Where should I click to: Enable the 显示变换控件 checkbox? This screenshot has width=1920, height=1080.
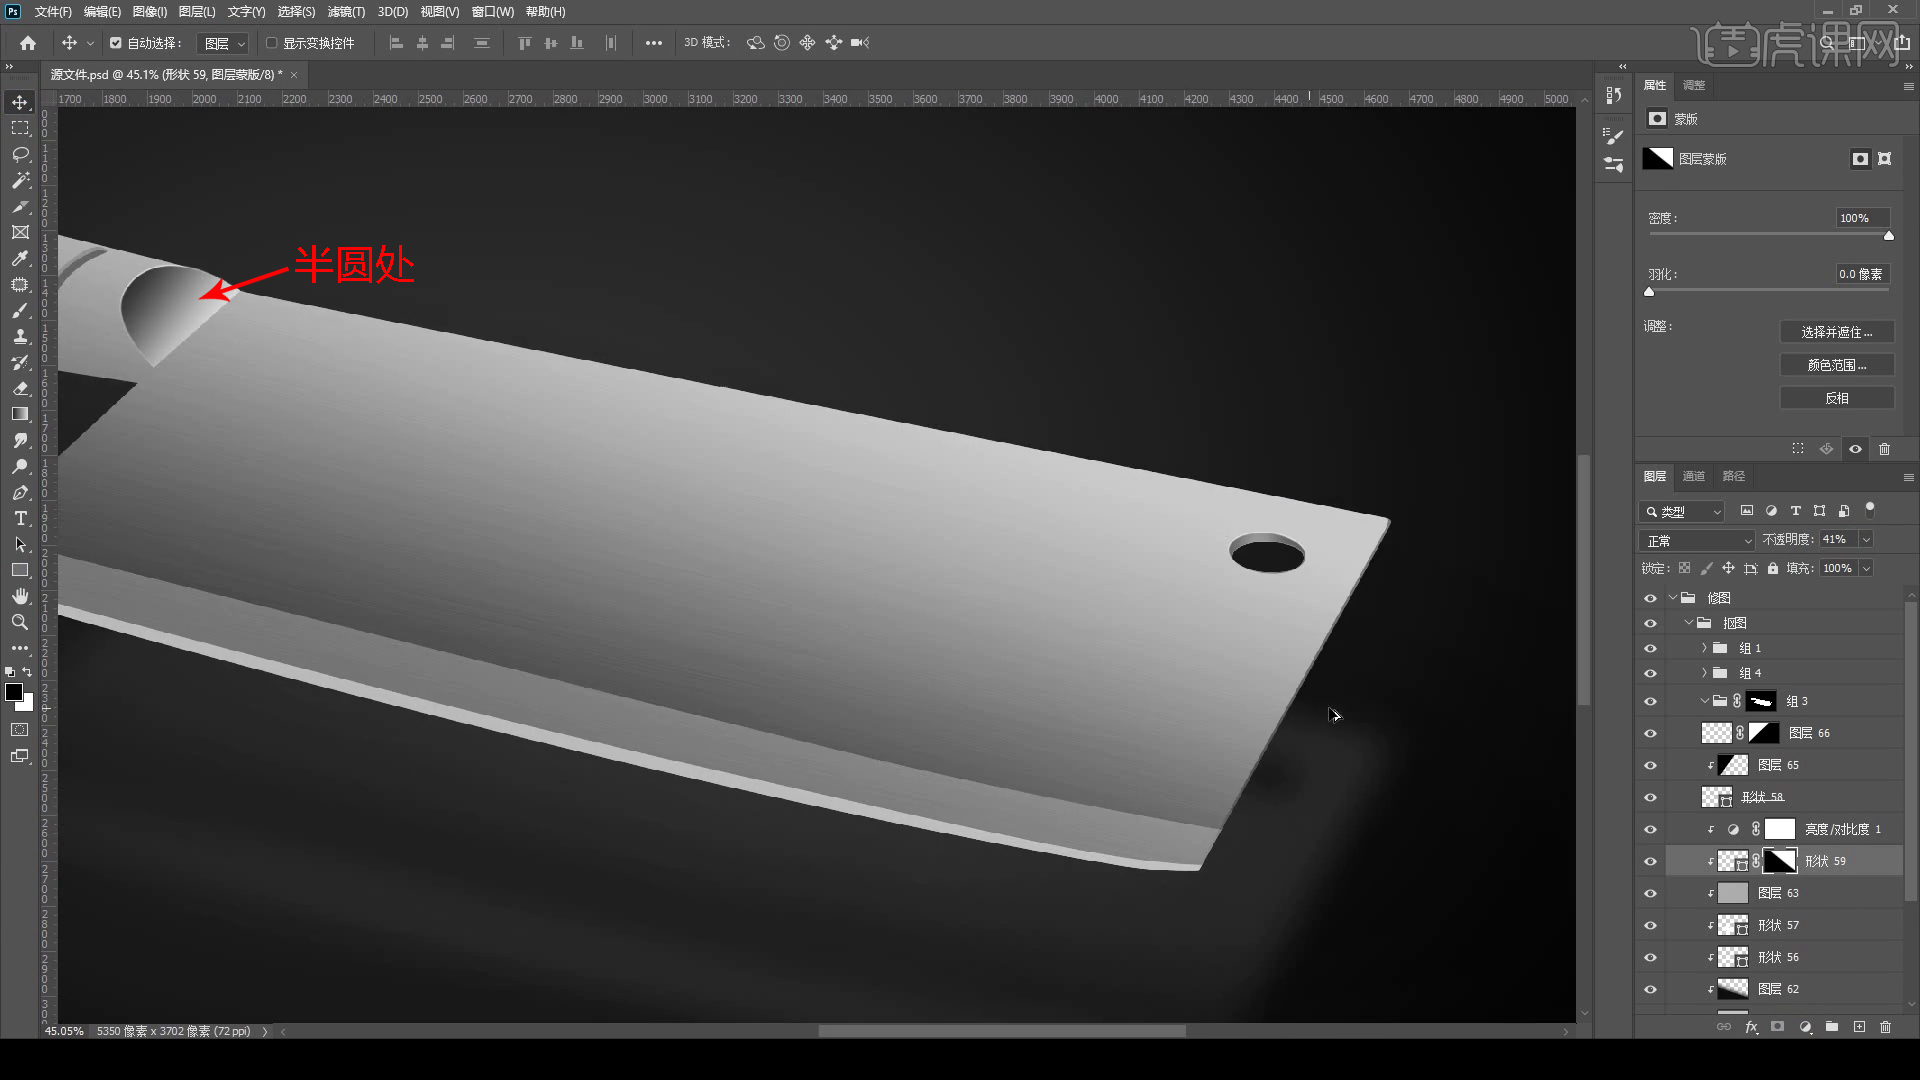271,43
